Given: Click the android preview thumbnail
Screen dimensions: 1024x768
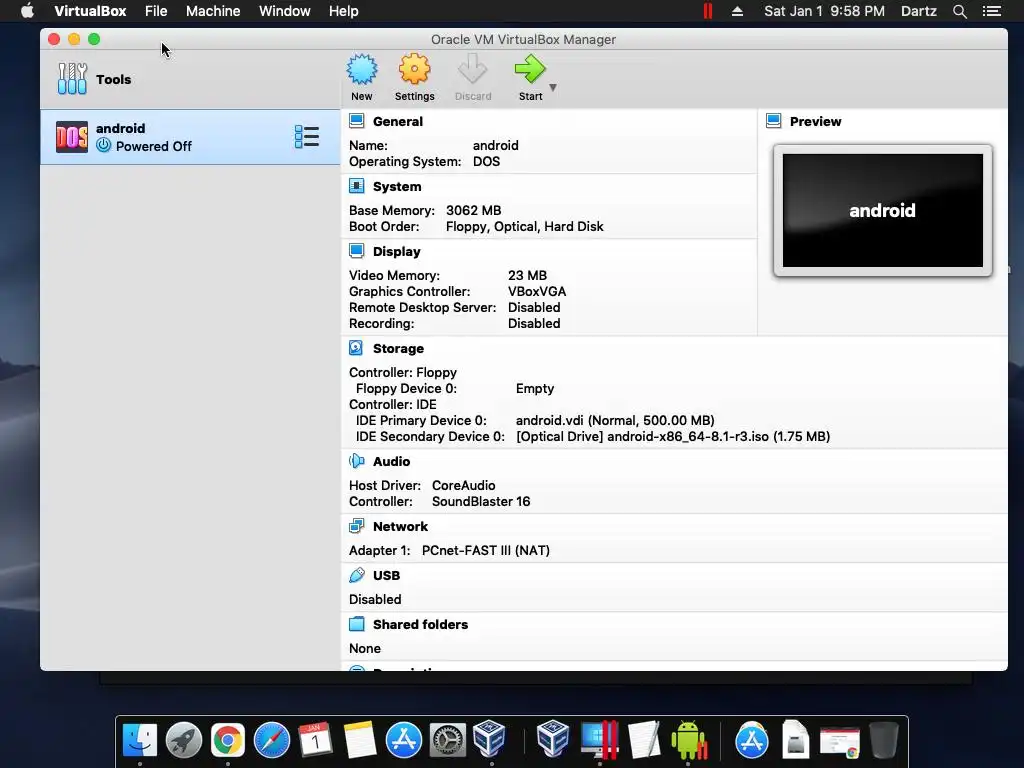Looking at the screenshot, I should [882, 210].
